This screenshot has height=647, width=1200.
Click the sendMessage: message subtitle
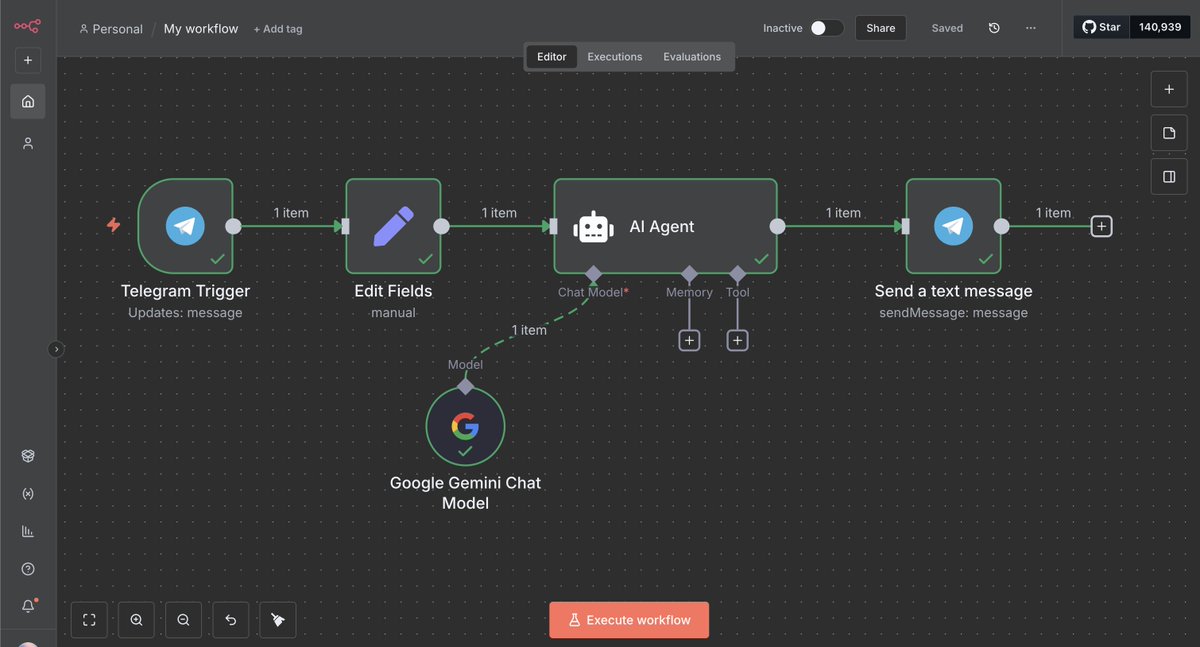(953, 313)
